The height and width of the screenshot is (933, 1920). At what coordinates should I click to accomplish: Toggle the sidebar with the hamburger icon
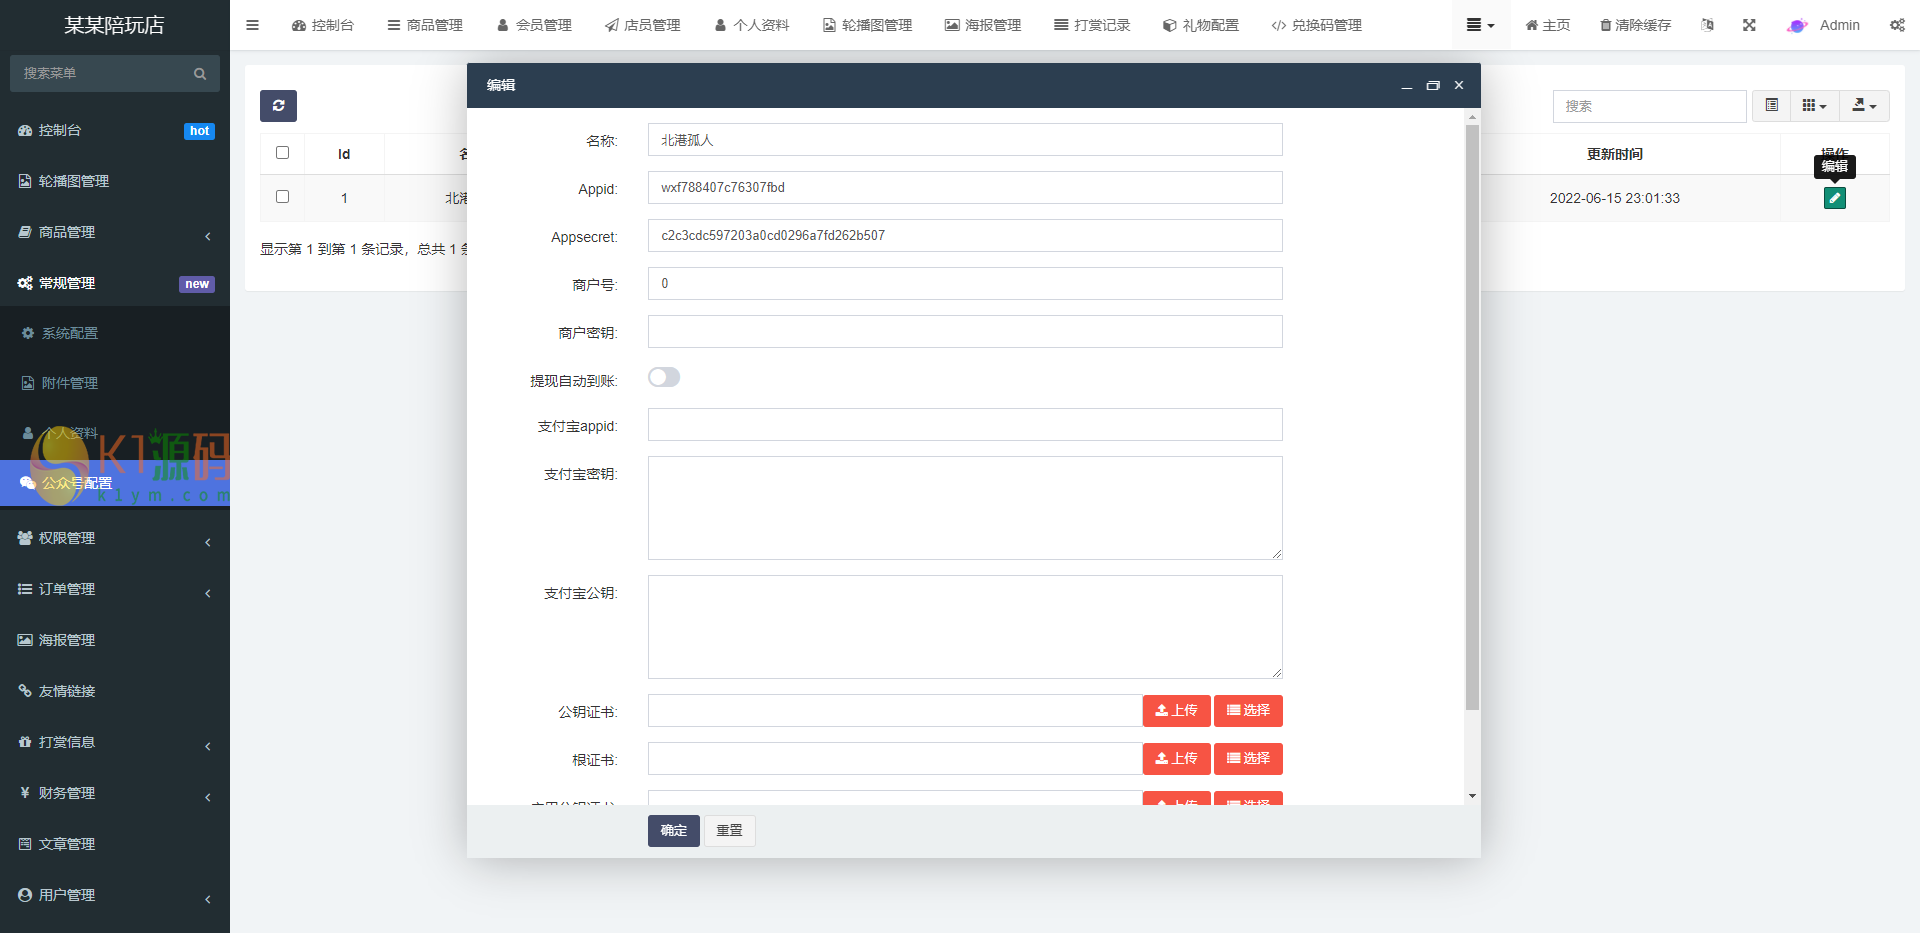(252, 25)
